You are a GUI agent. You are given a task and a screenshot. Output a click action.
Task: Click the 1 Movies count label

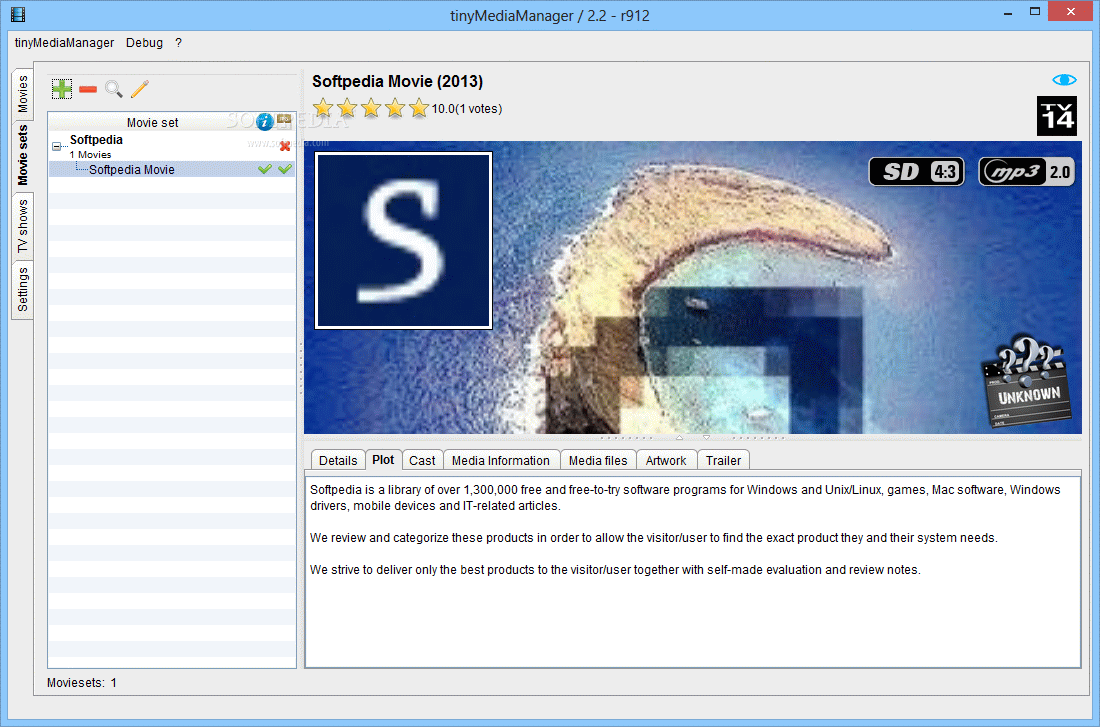pos(90,154)
